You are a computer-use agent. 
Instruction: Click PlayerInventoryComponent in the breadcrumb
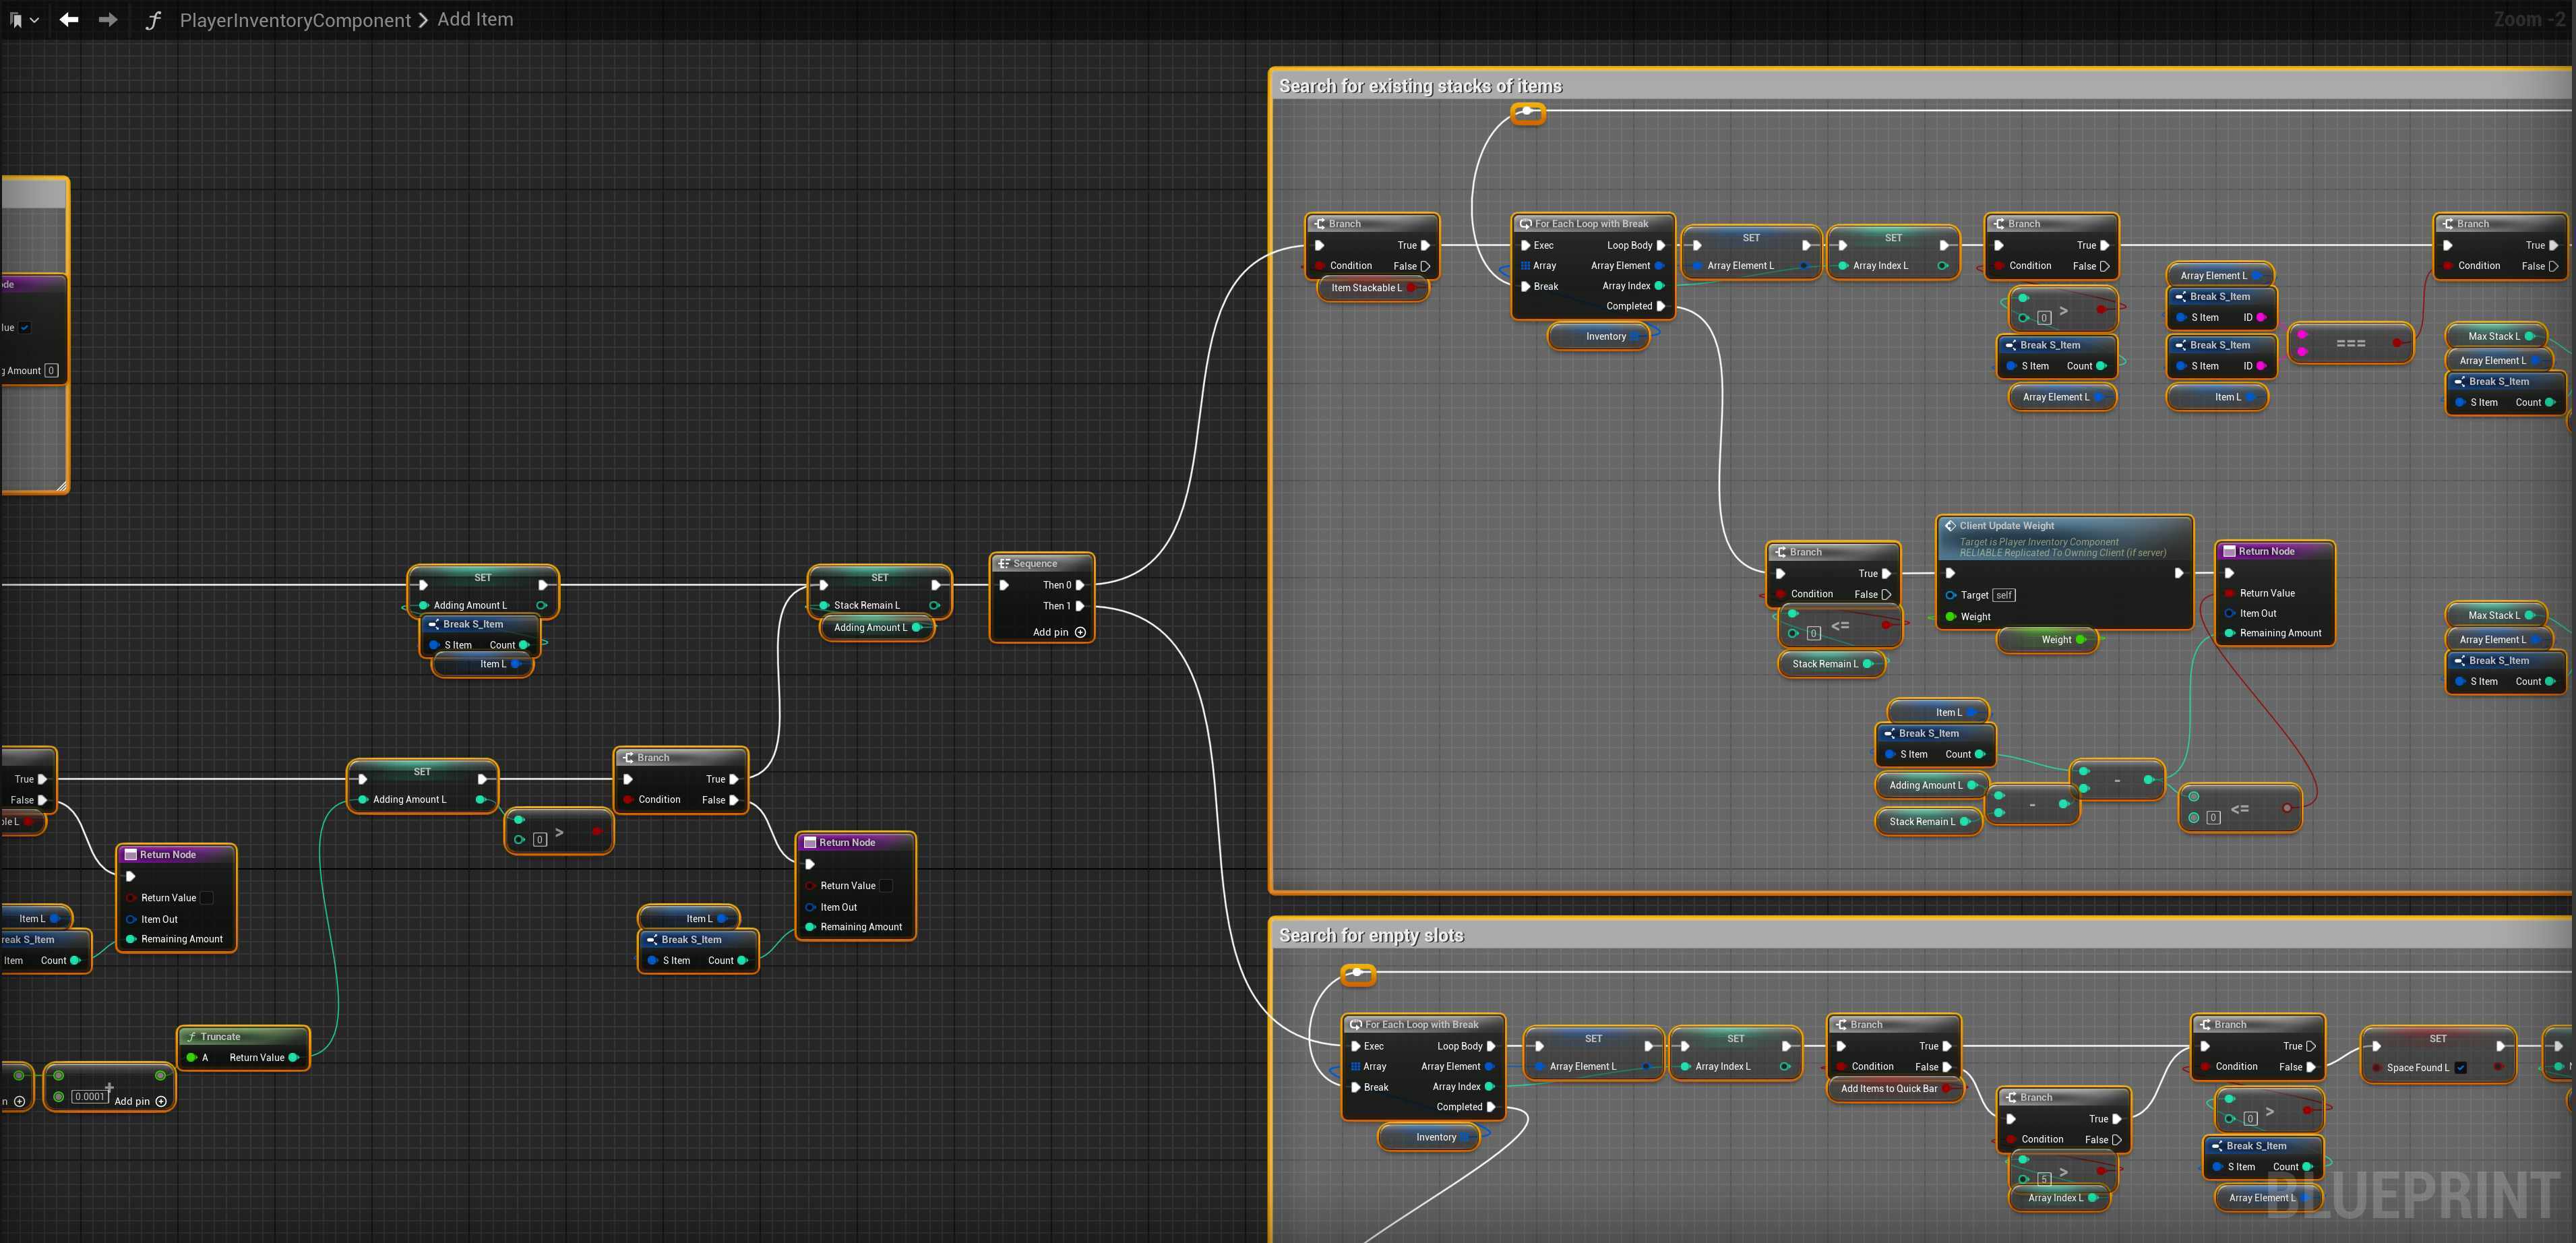(295, 20)
